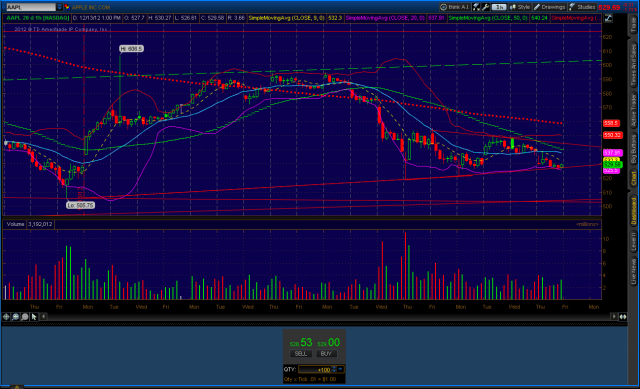Click the magenta SimpleMovingAvg (CLOSE, 20, 0) label
Viewport: 640px width, 389px height.
coord(385,18)
